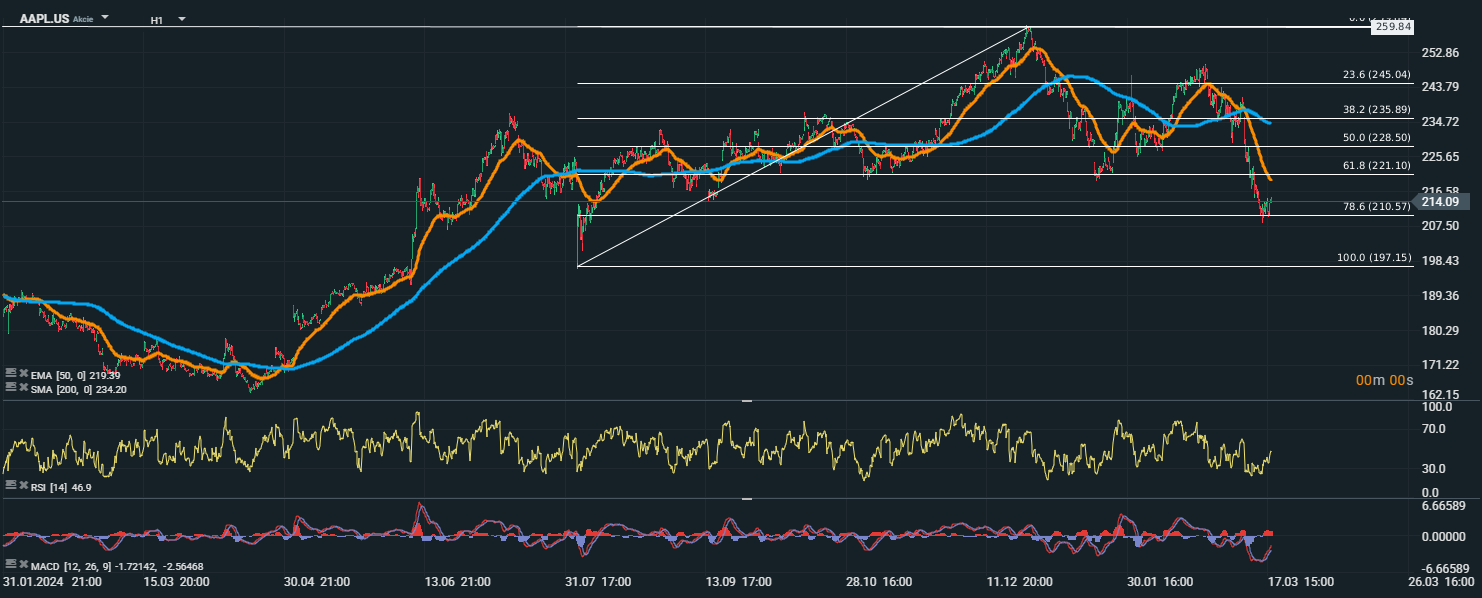Click the current price tag 214.09

click(x=1440, y=202)
